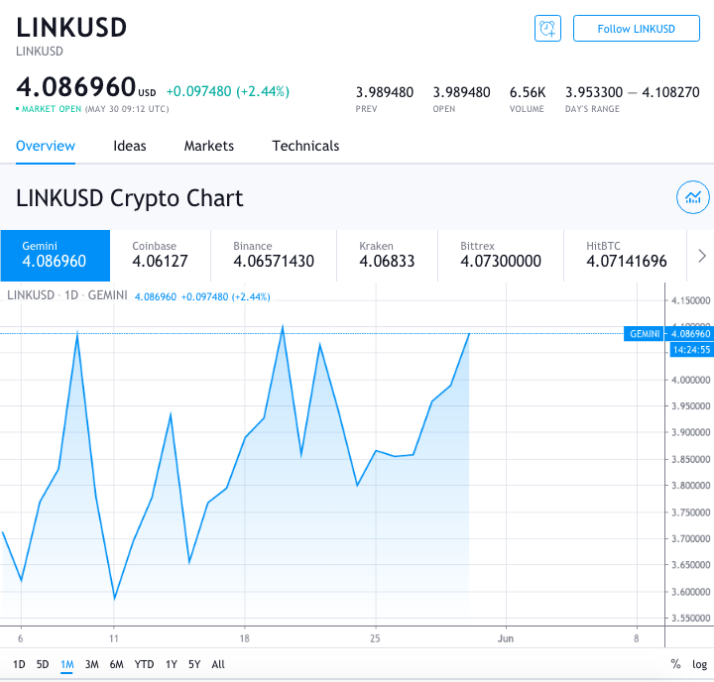
Task: Select the Bittrex exchange price
Action: coord(500,255)
